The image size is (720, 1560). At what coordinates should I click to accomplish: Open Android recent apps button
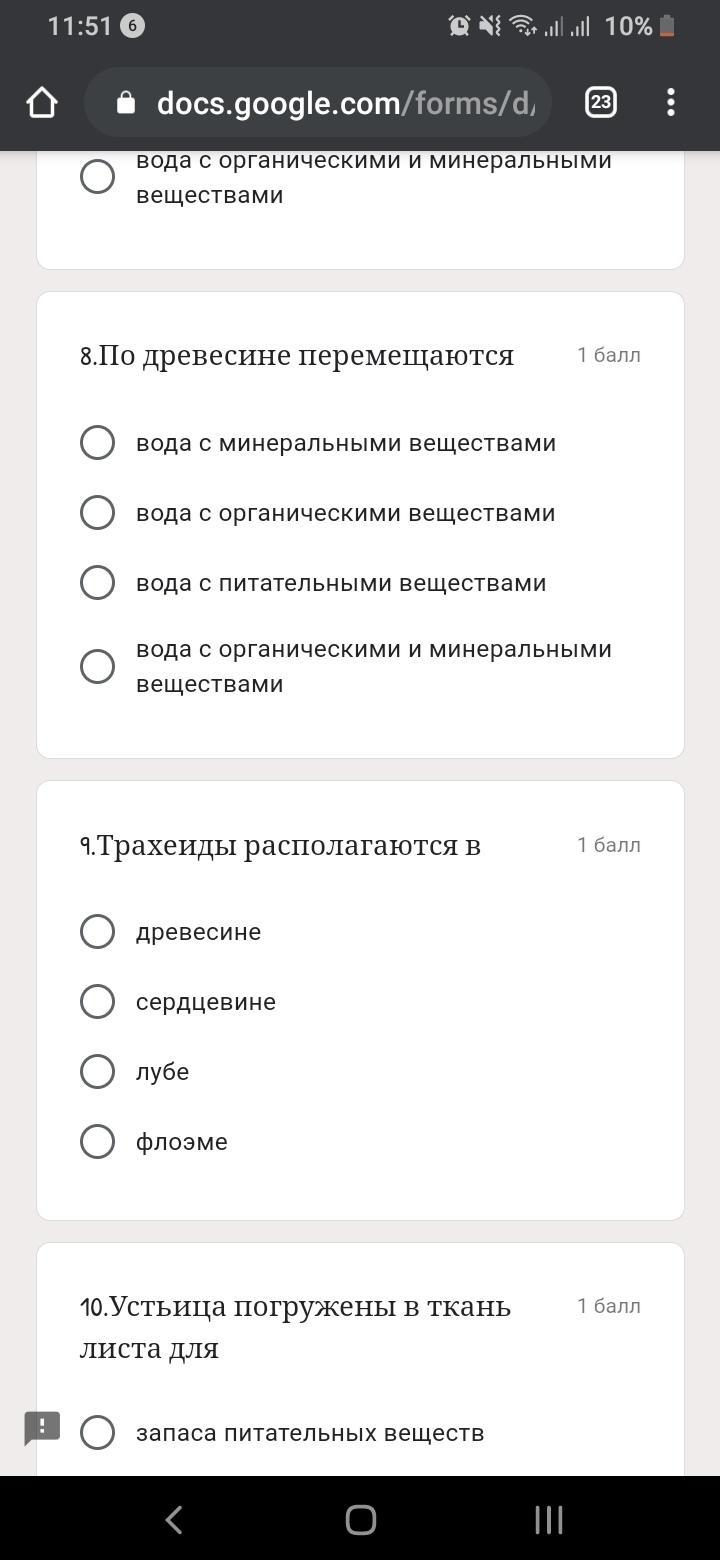coord(548,1520)
